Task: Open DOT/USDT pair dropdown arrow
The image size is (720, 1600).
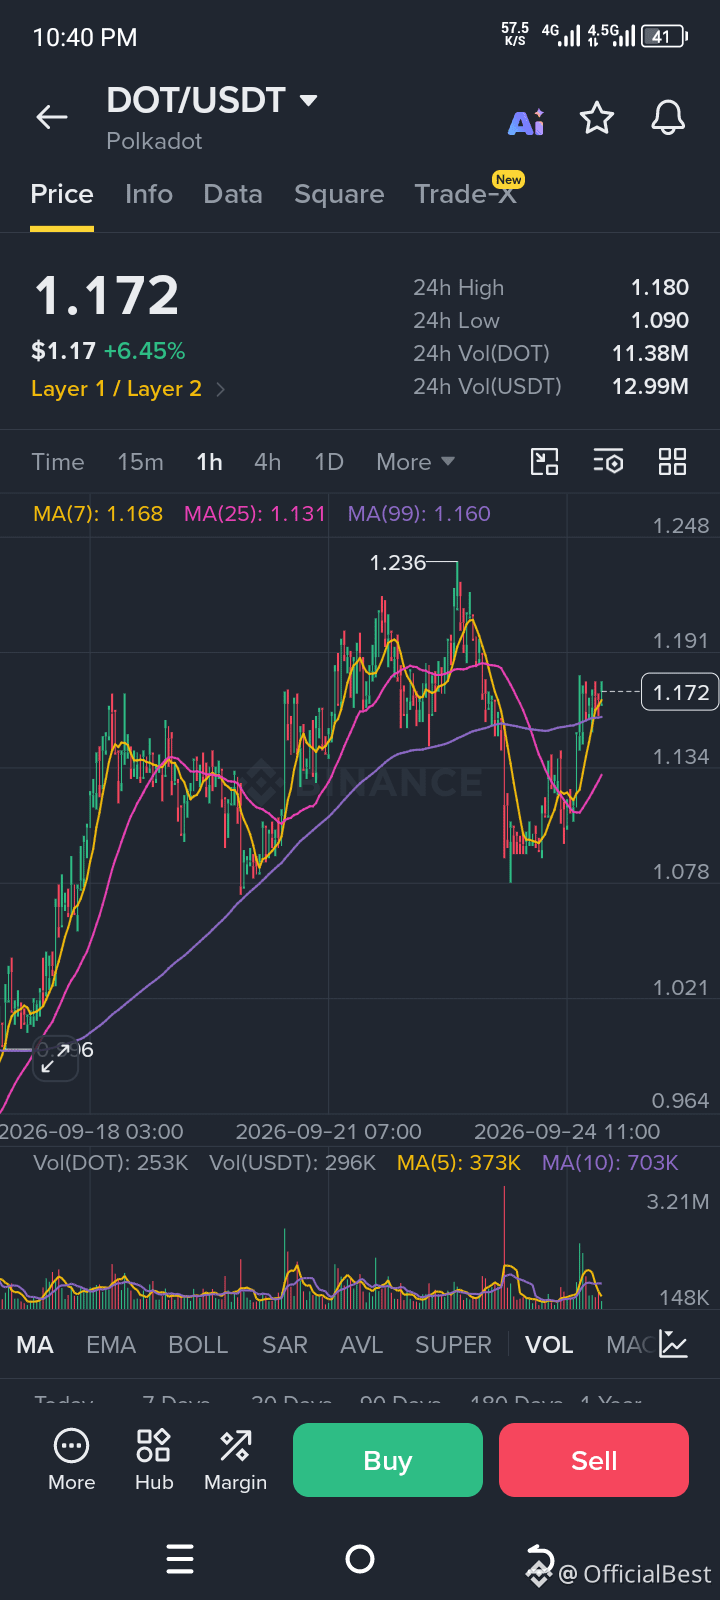Action: point(308,100)
